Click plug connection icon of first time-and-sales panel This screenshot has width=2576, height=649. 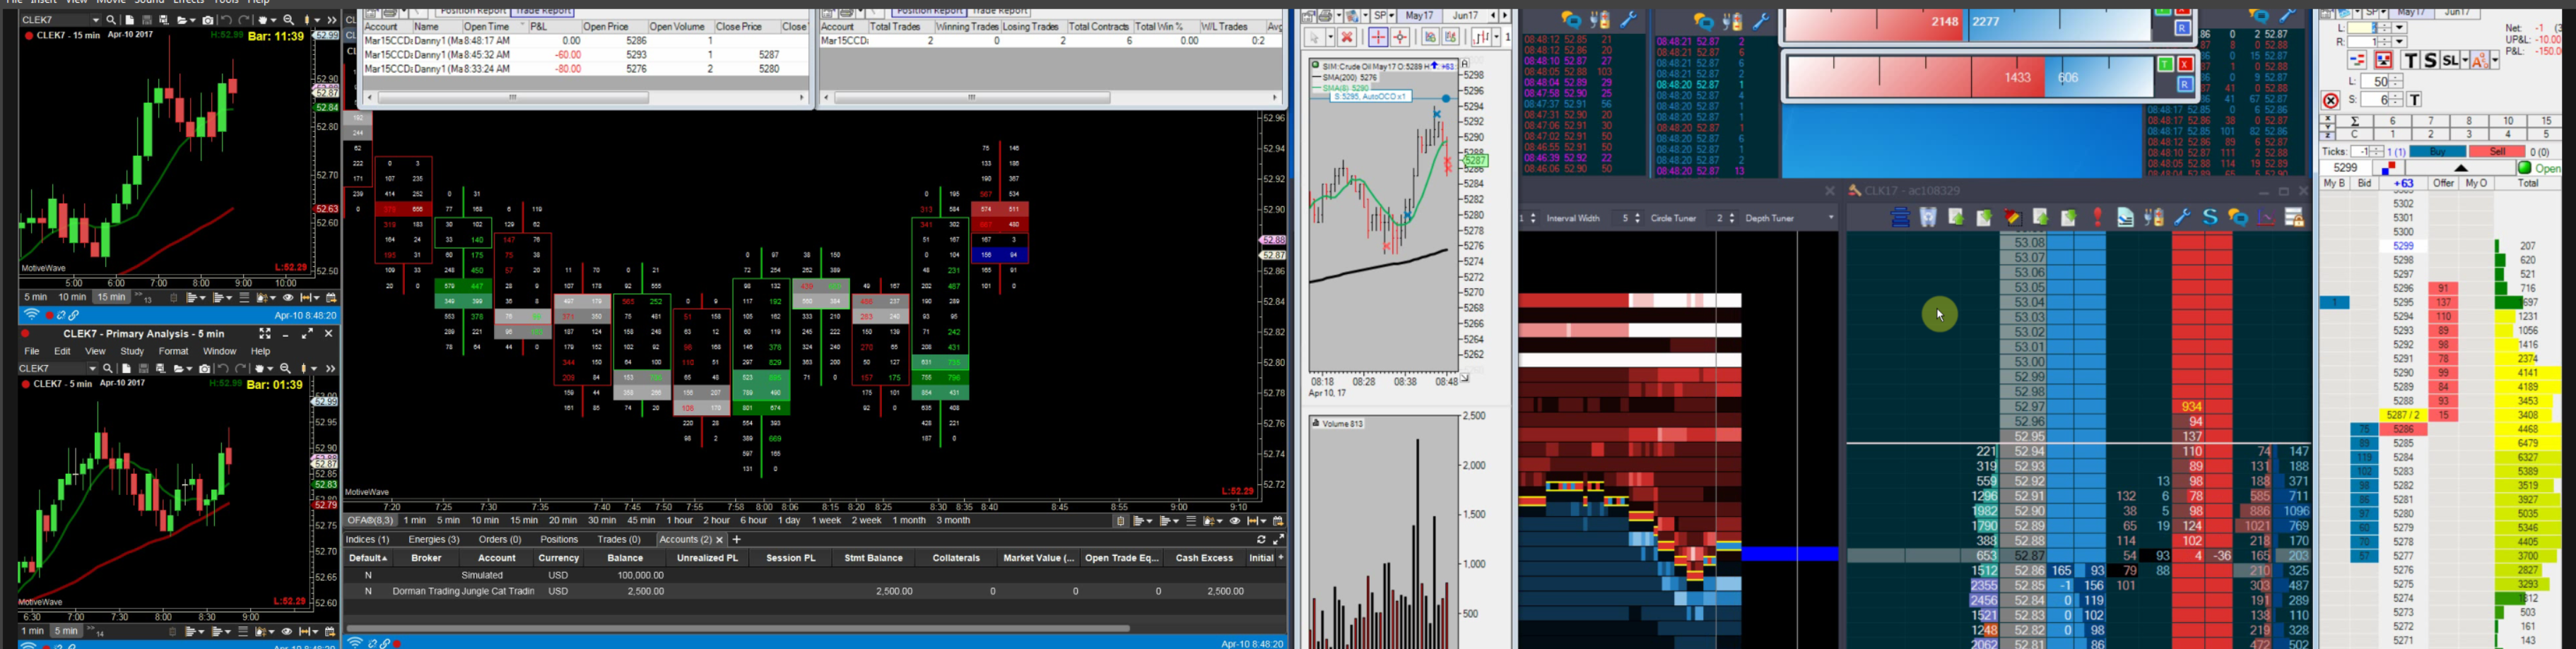[1599, 19]
